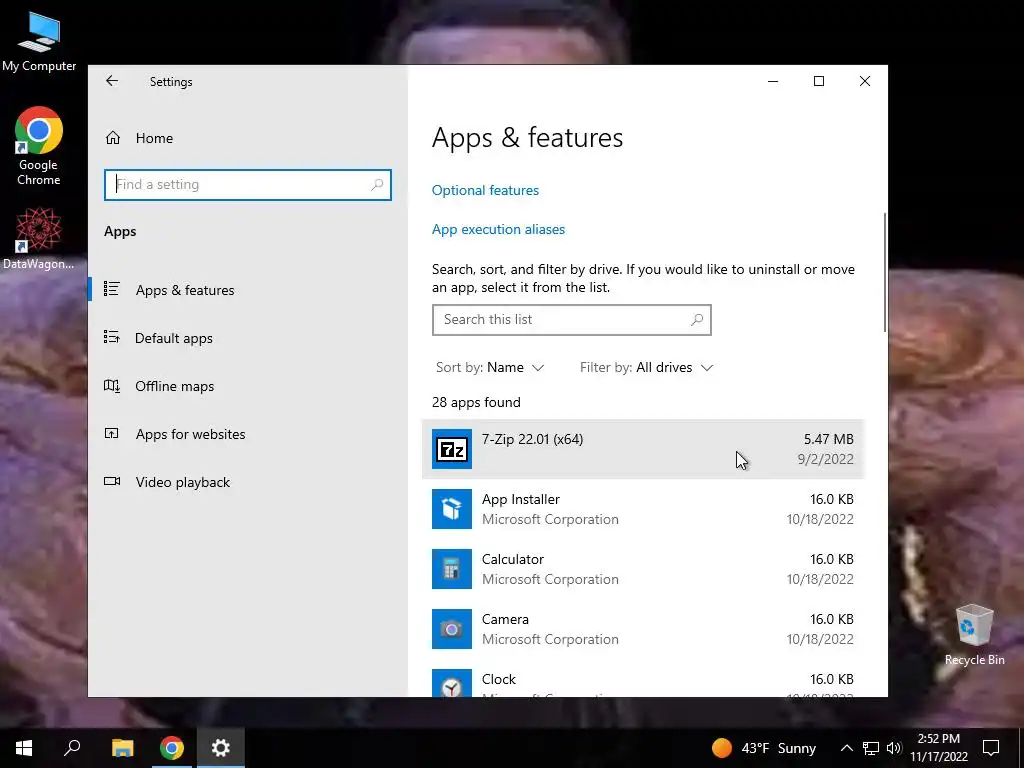
Task: Open the My Computer desktop icon
Action: click(x=39, y=41)
